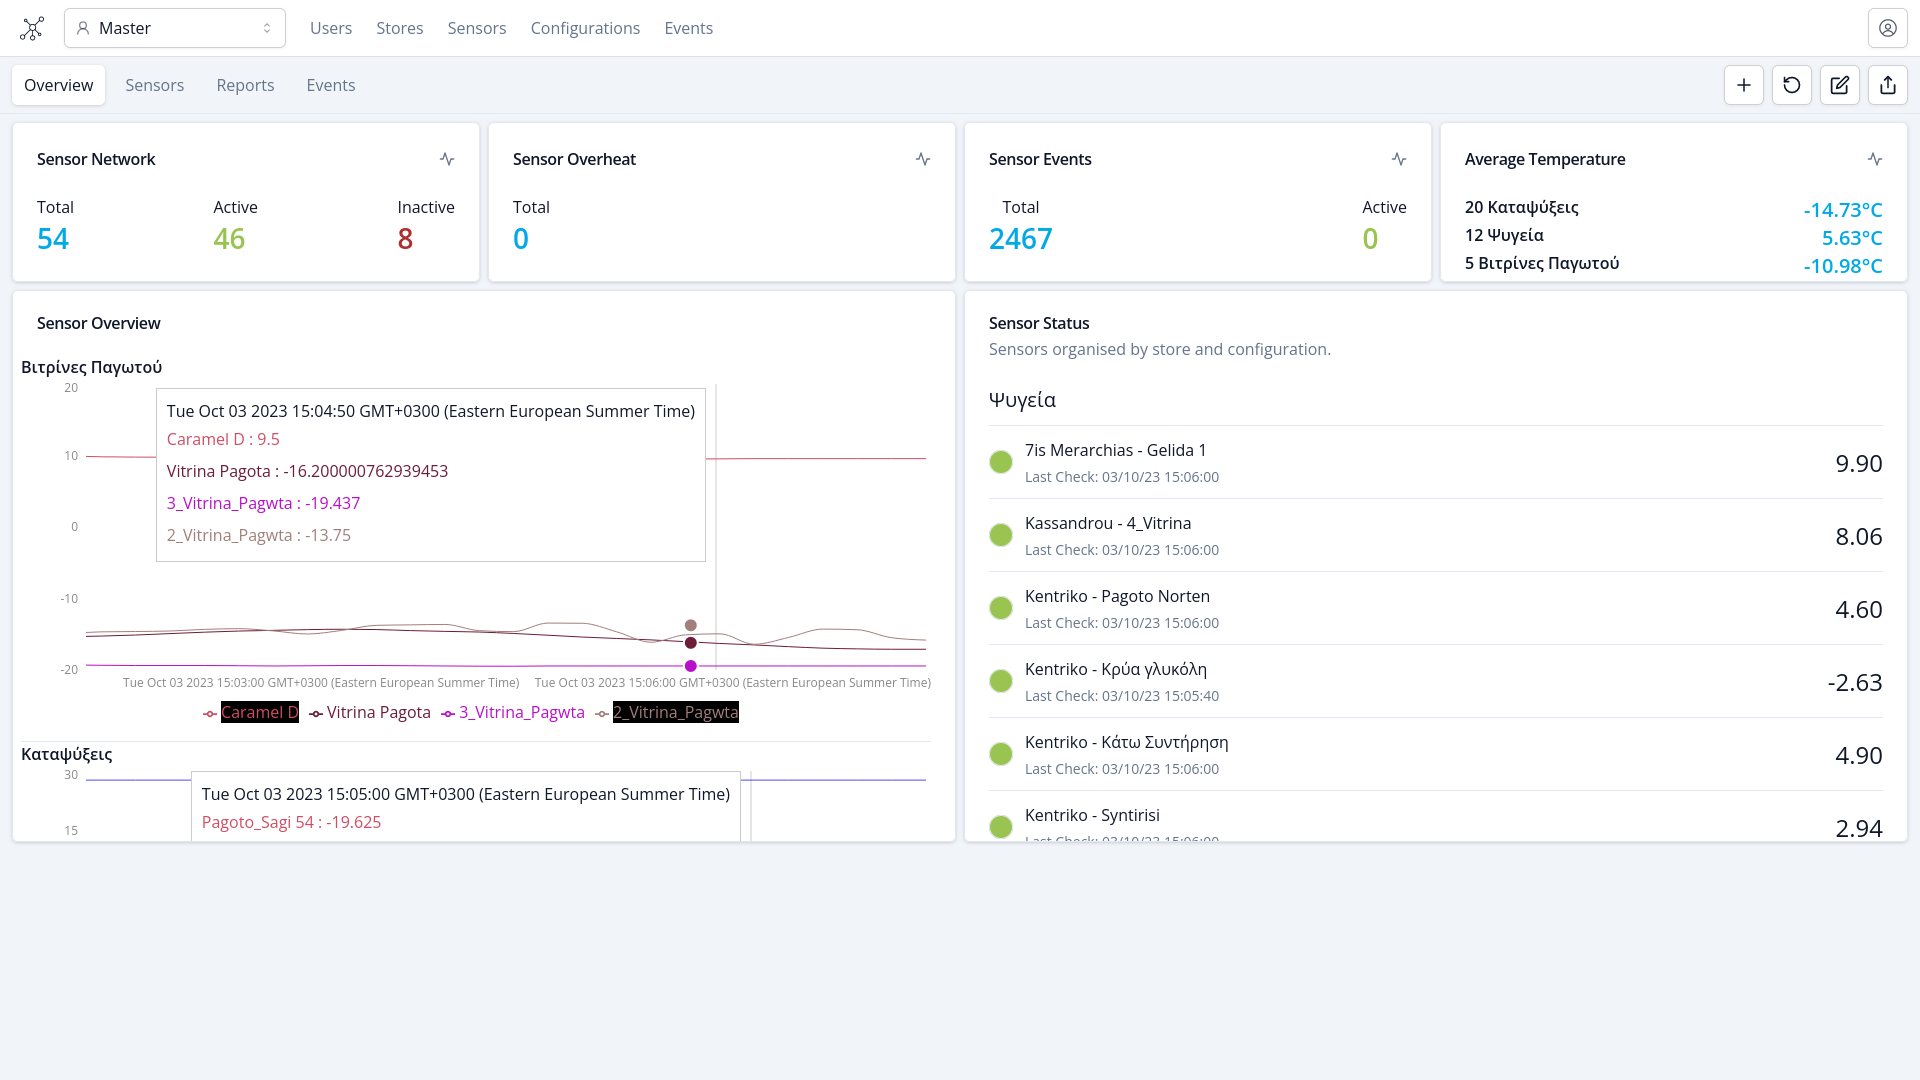Switch to the Reports tab
The width and height of the screenshot is (1920, 1080).
(x=245, y=85)
